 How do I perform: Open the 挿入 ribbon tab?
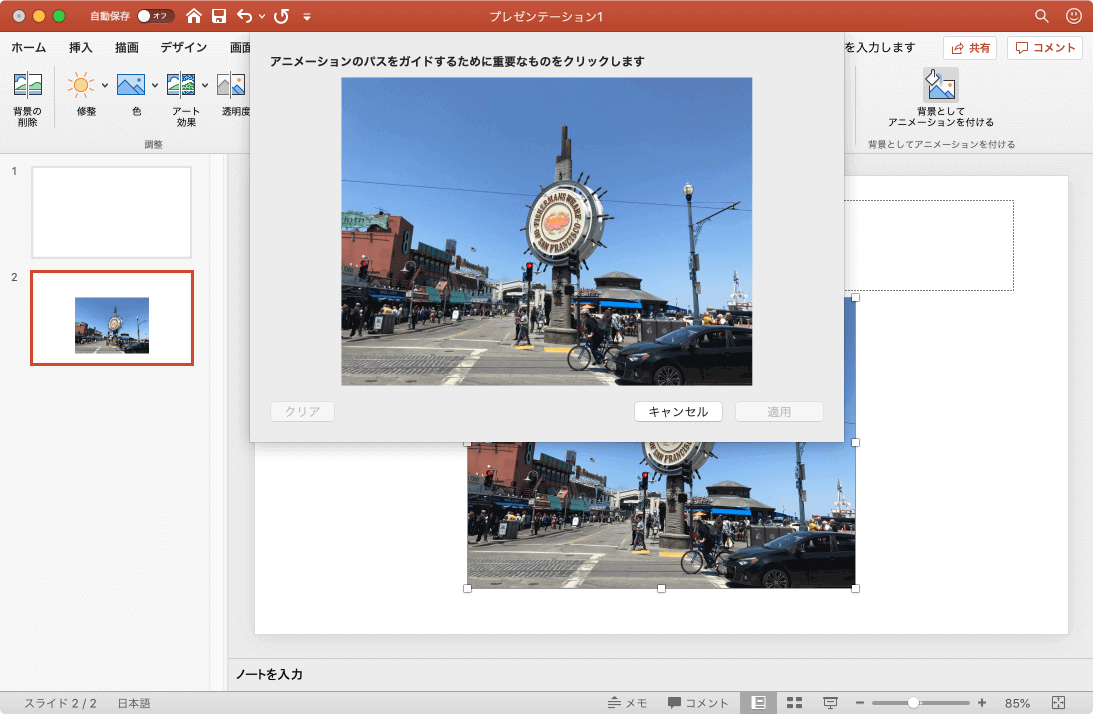(80, 47)
